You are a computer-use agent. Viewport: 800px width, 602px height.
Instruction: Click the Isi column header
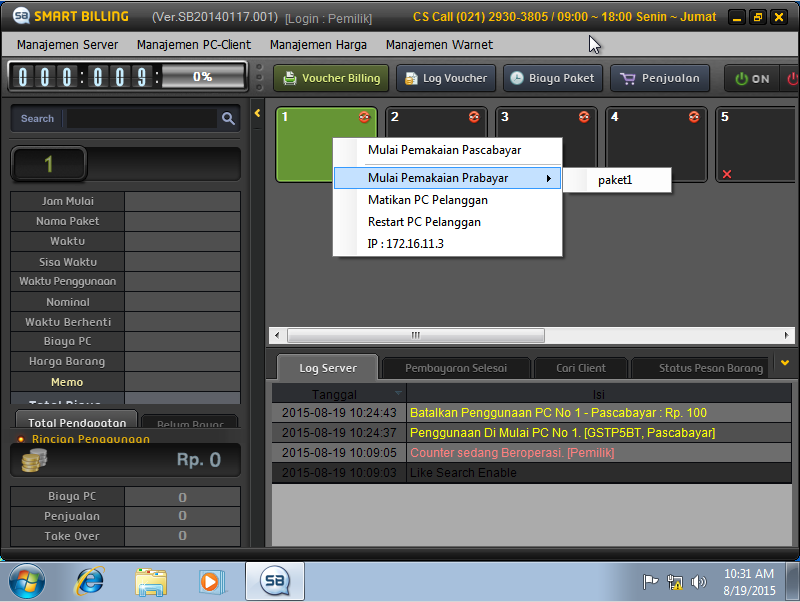click(598, 394)
